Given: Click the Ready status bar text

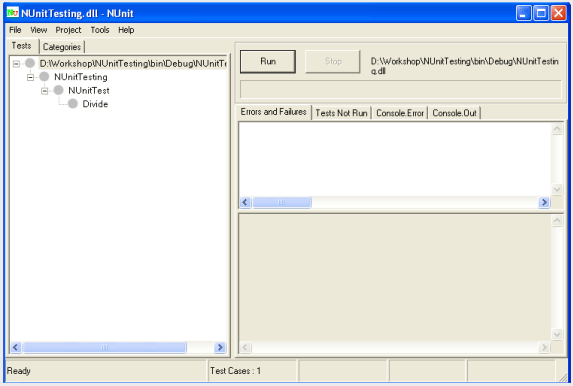Looking at the screenshot, I should [19, 371].
